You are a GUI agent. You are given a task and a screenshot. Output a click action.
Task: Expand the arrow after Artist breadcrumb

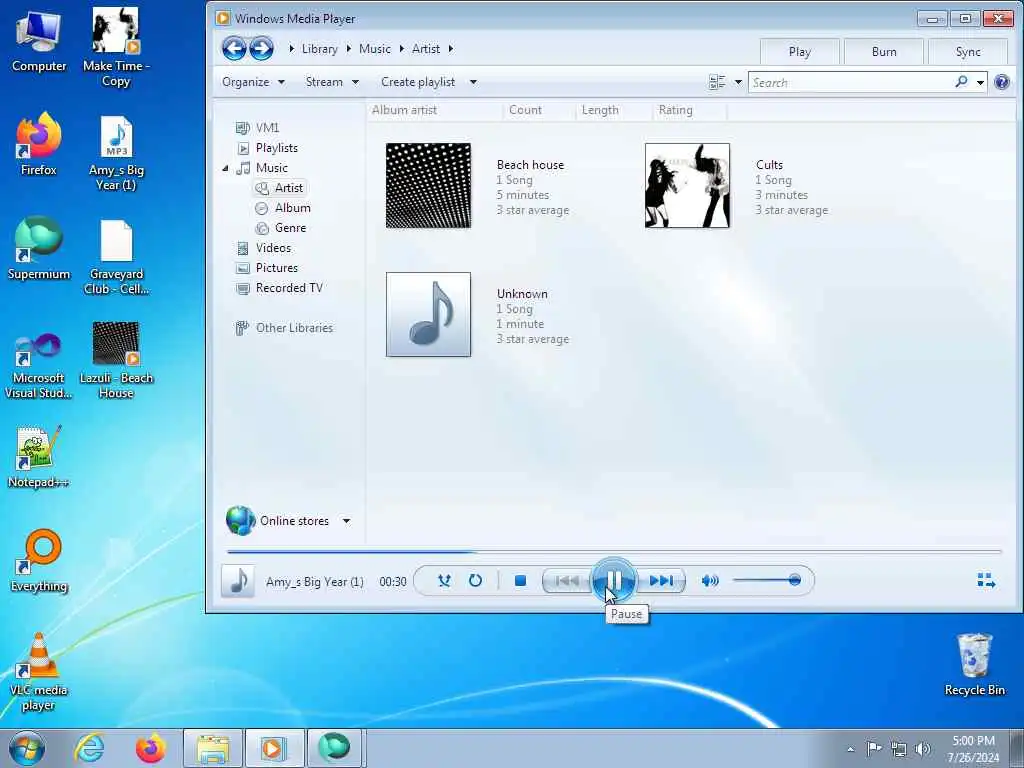(x=451, y=49)
